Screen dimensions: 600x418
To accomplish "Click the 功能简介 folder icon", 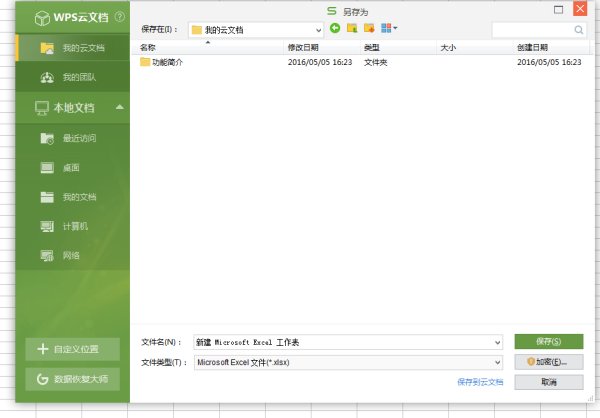I will [145, 62].
